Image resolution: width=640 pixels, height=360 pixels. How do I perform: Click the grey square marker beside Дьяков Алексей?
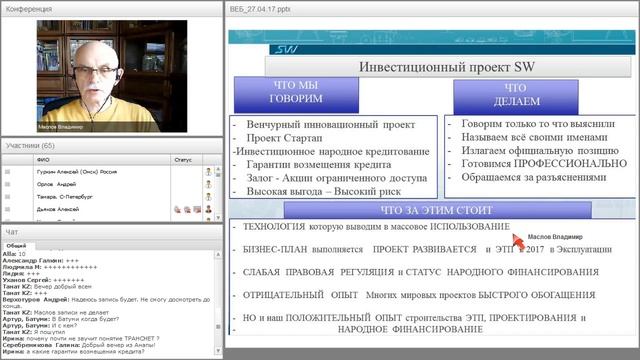(x=7, y=209)
